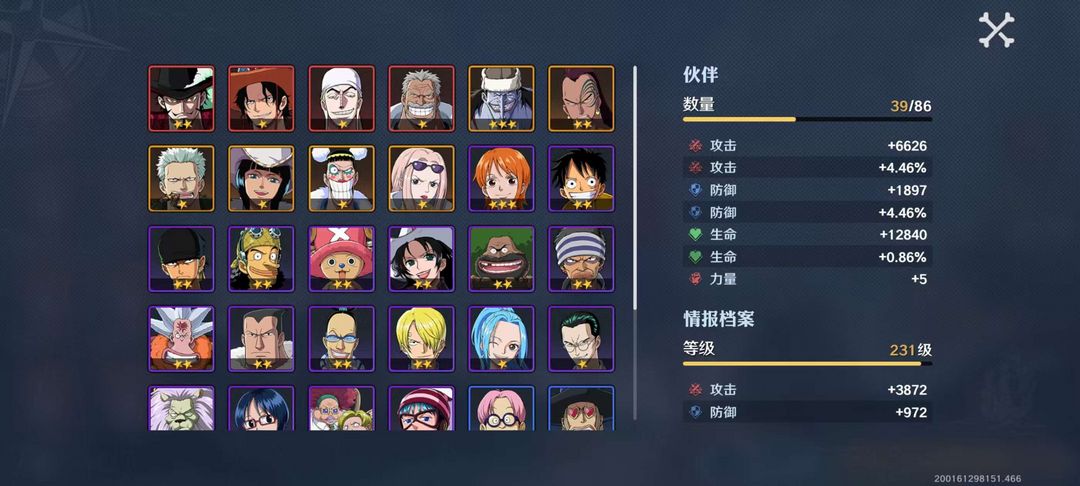Choose Zoro wearing black bandana
The width and height of the screenshot is (1080, 486).
[x=181, y=259]
